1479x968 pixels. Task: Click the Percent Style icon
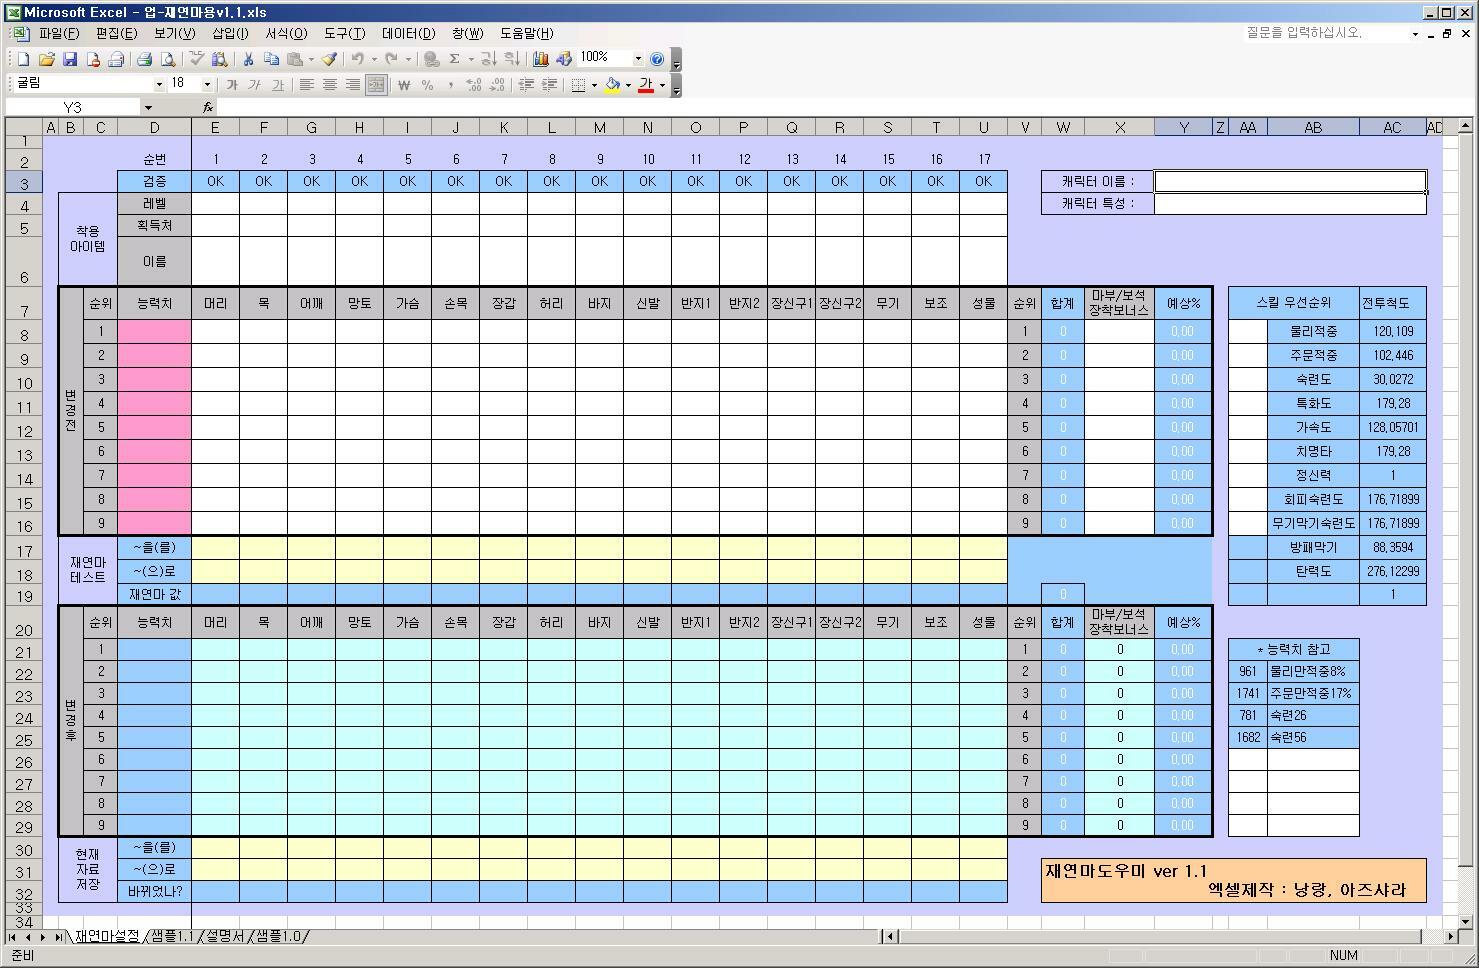[x=428, y=85]
